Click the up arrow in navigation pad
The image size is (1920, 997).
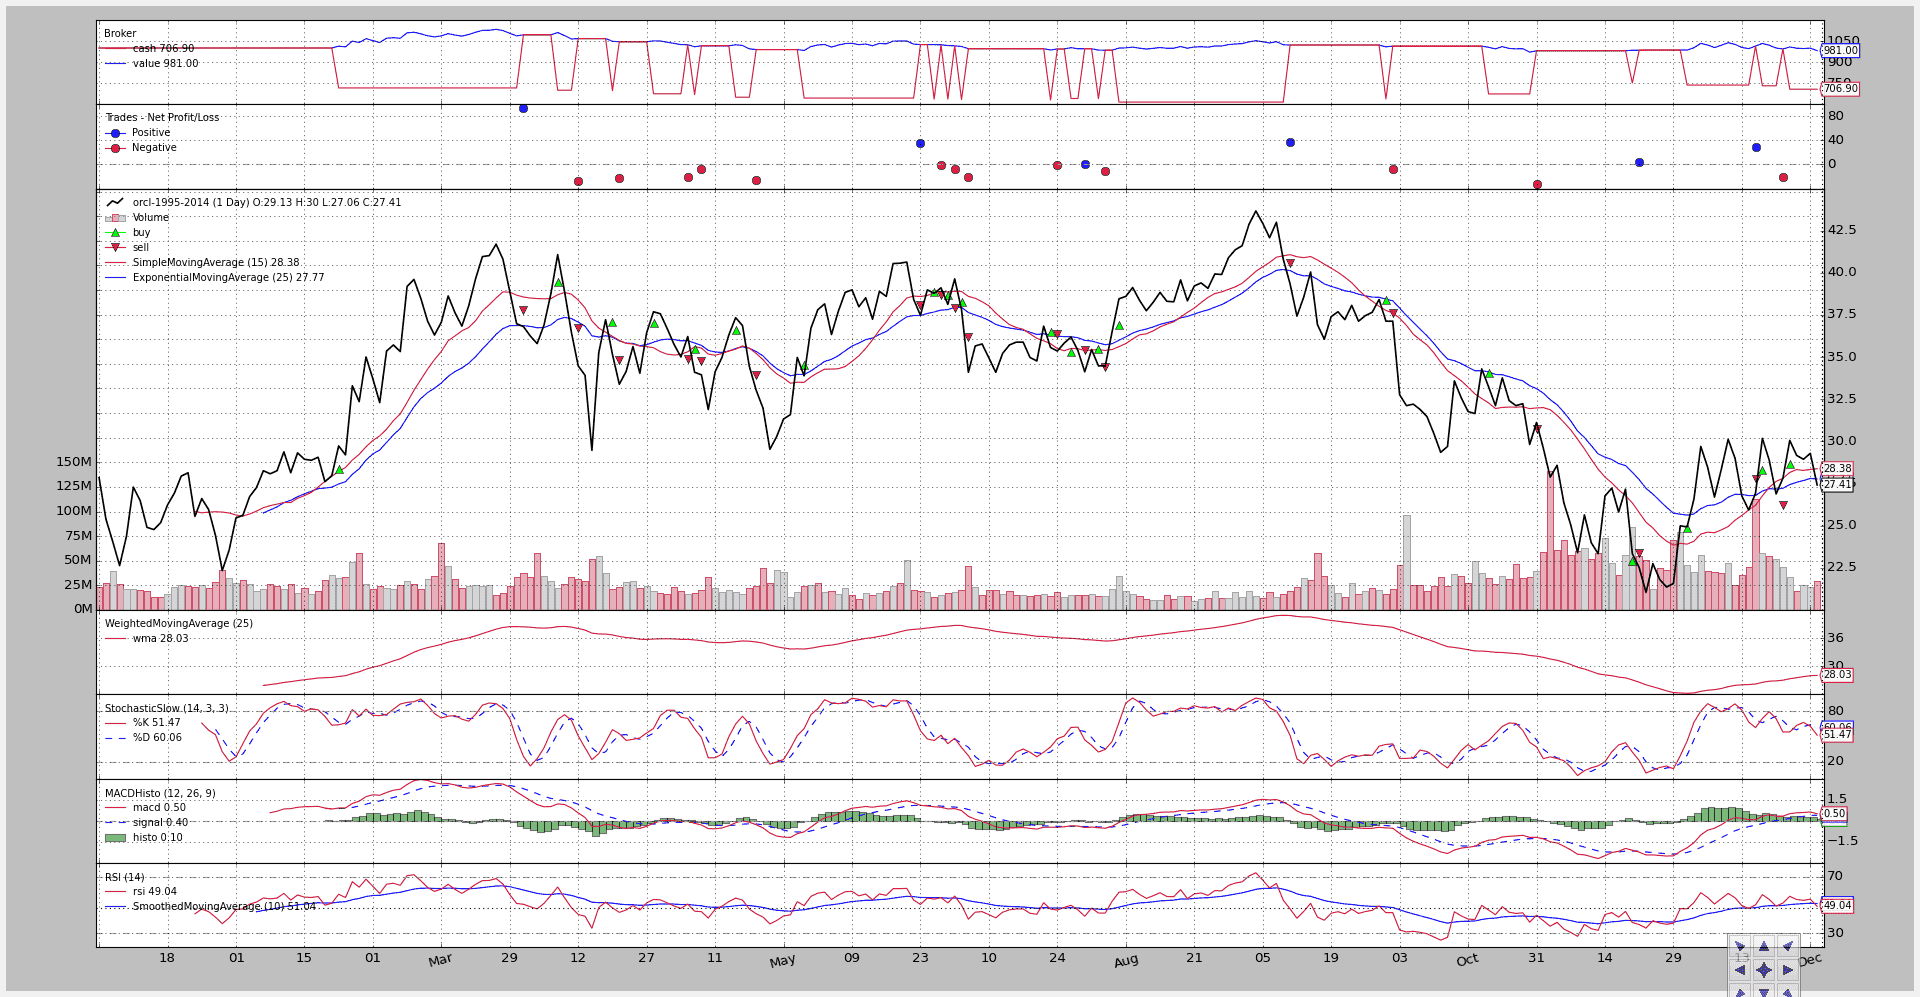(1764, 946)
